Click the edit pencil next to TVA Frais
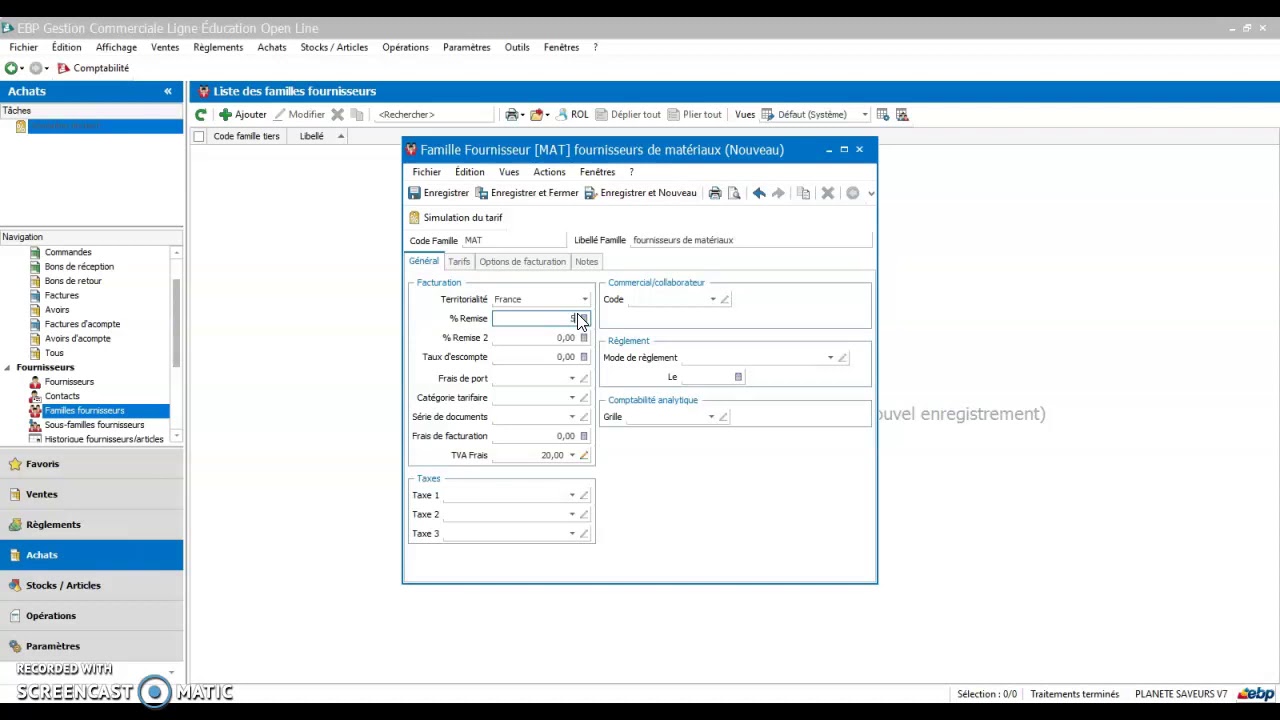1280x720 pixels. click(584, 455)
